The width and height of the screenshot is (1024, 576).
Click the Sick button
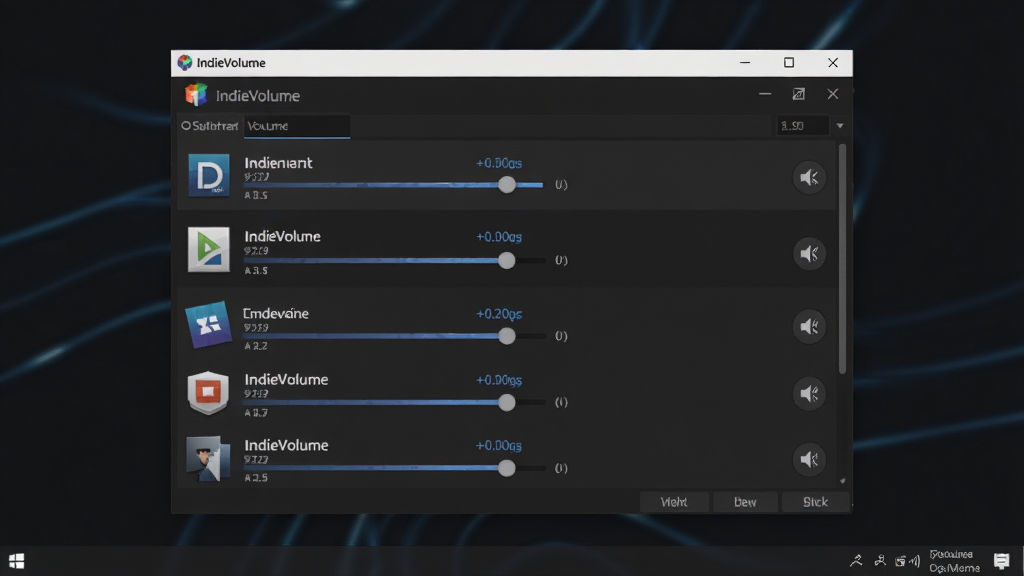(x=815, y=502)
